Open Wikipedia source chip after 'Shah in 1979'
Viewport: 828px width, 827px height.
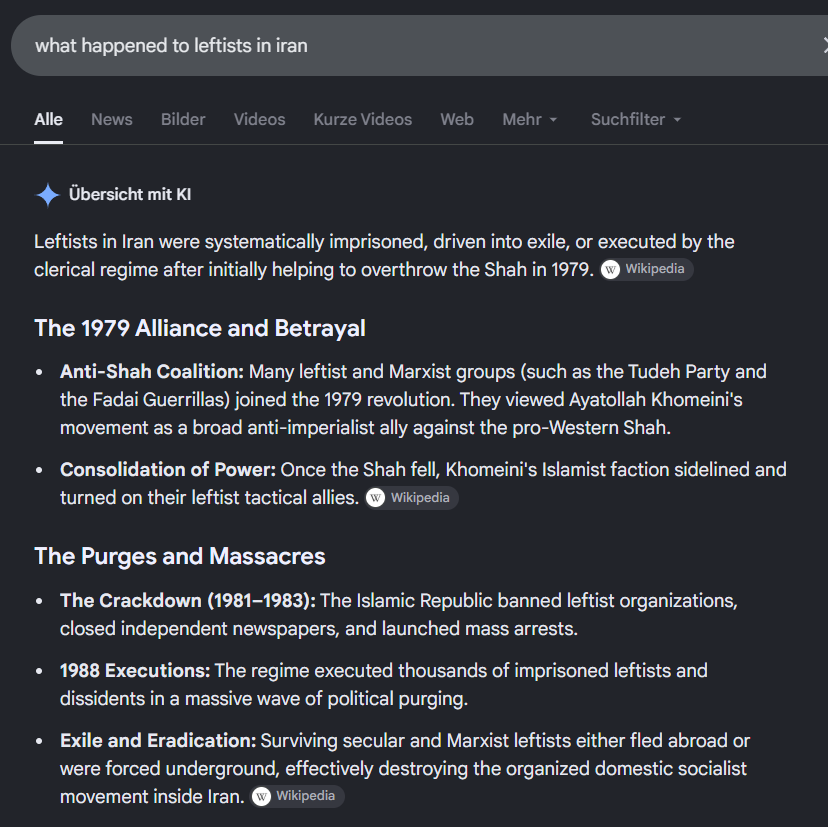tap(647, 269)
